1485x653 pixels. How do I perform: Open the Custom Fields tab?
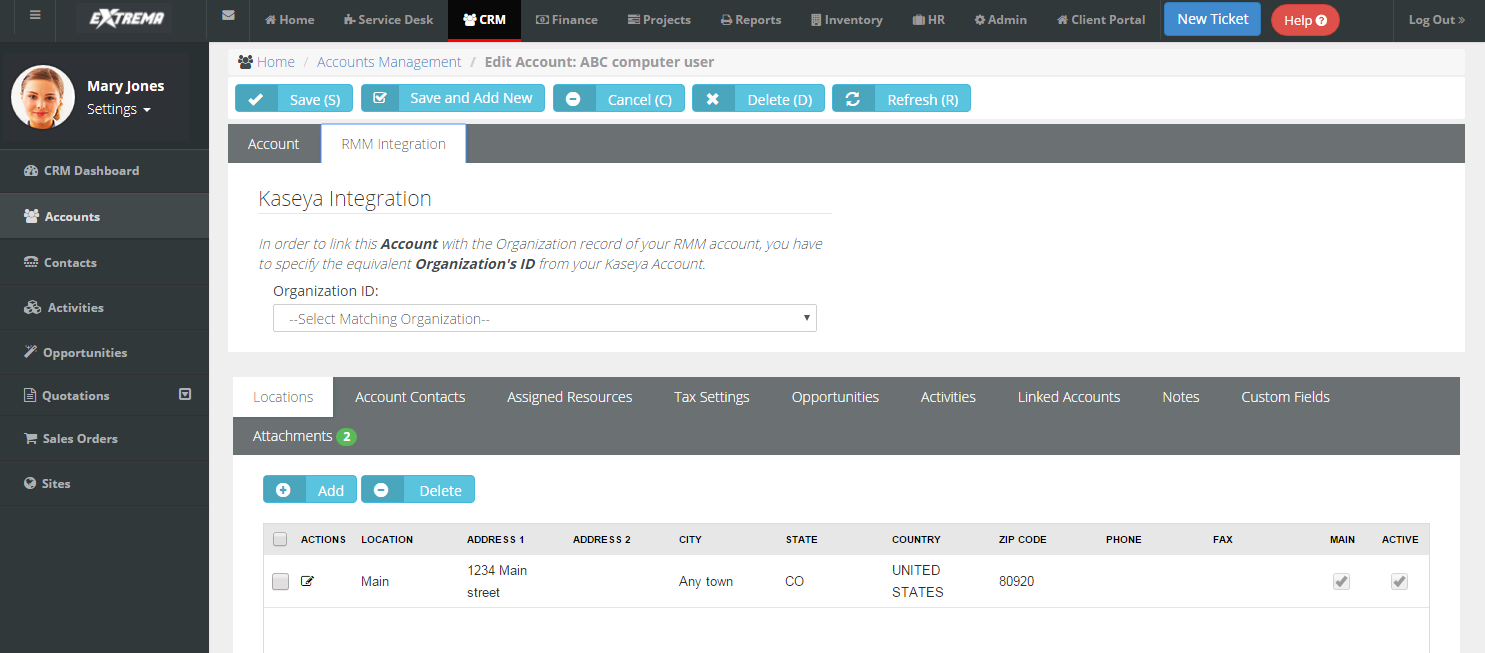[x=1285, y=397]
